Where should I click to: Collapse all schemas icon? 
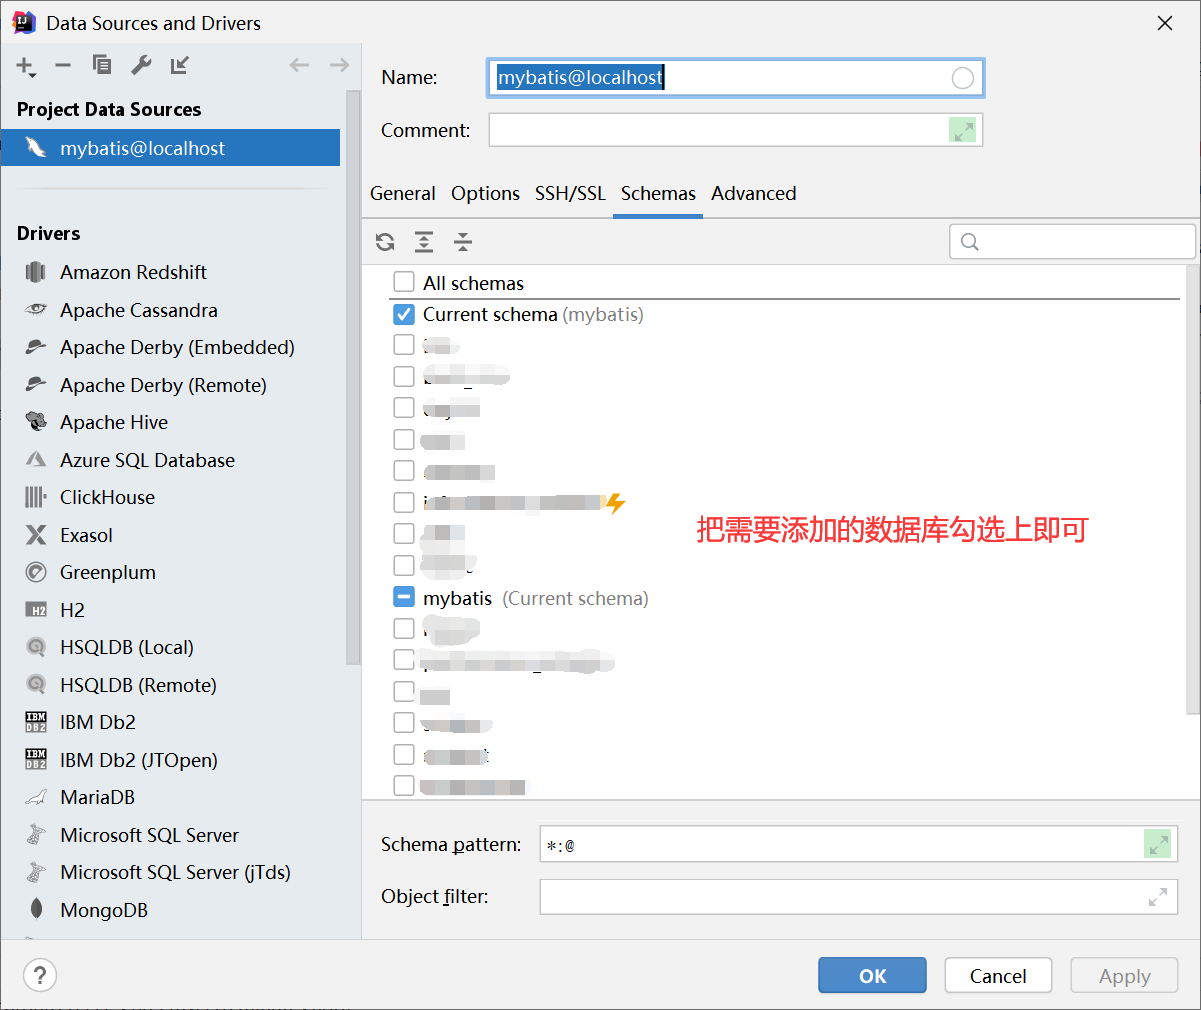[463, 241]
